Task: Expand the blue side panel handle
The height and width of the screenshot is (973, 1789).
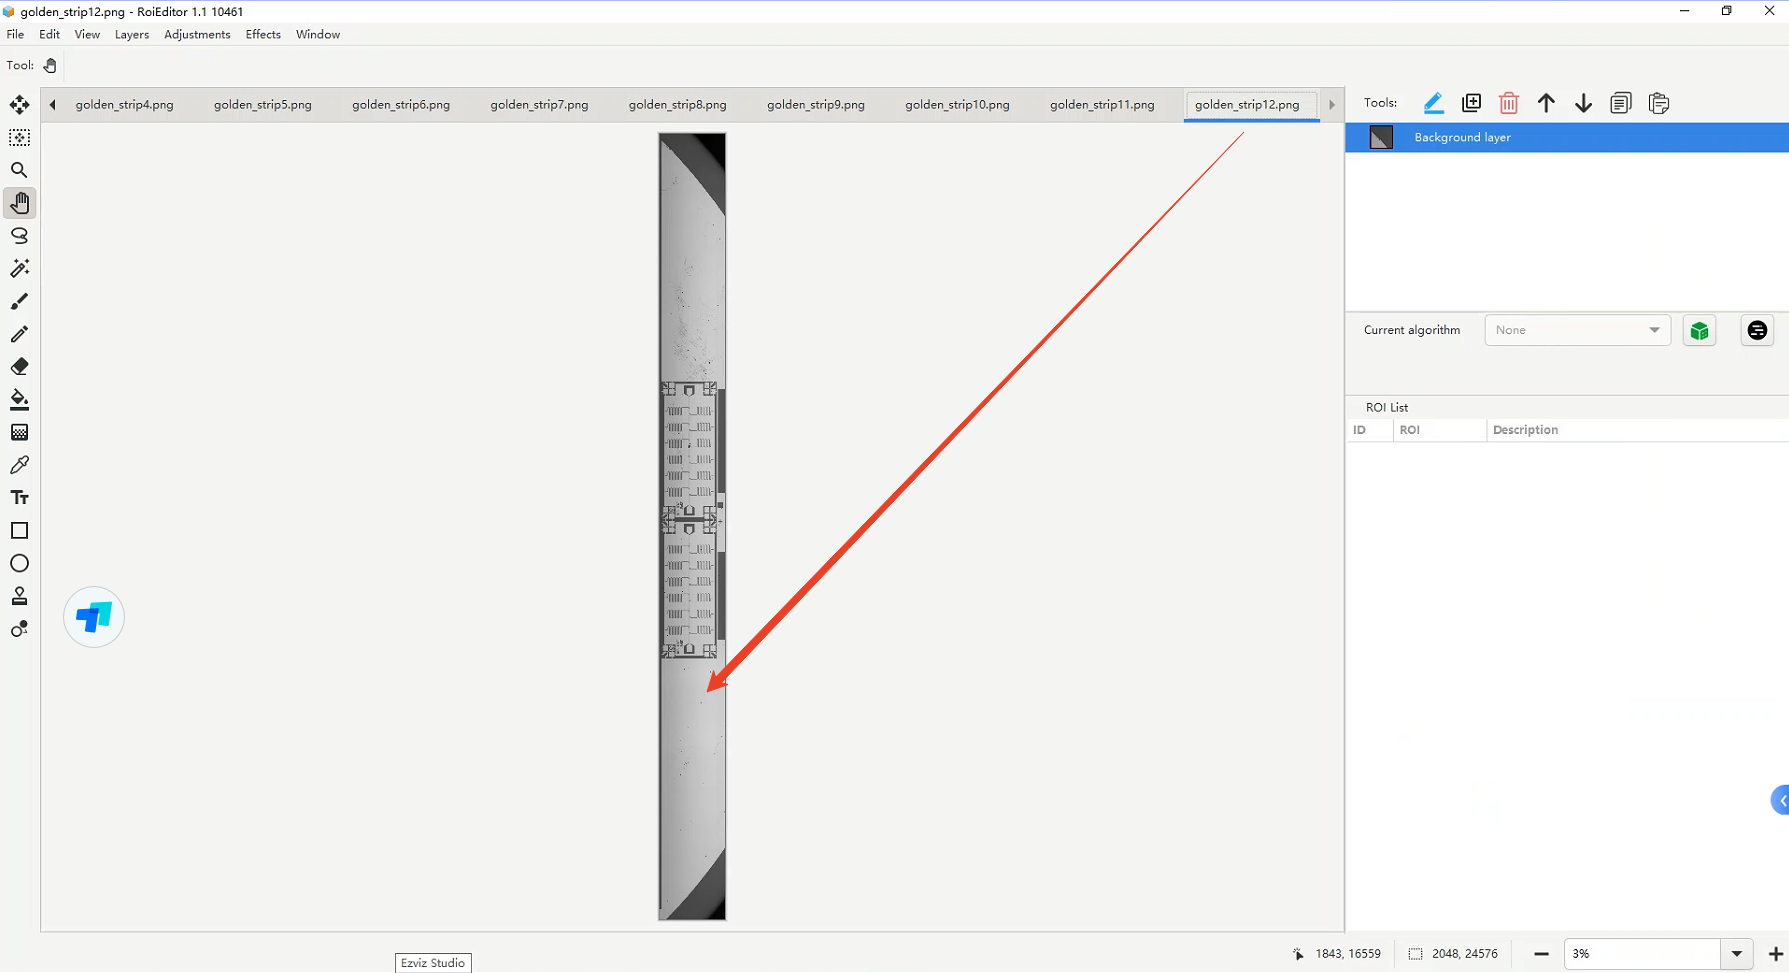Action: [1780, 800]
